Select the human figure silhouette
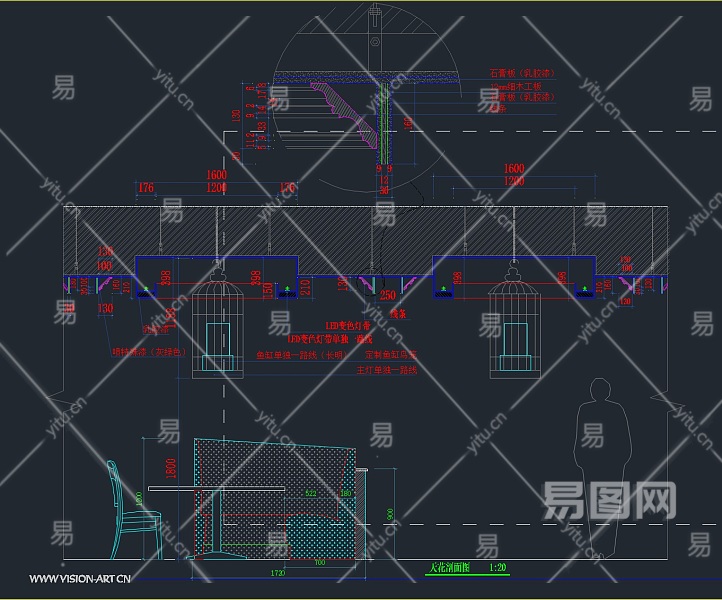Screen dimensions: 722x600 pos(602,467)
